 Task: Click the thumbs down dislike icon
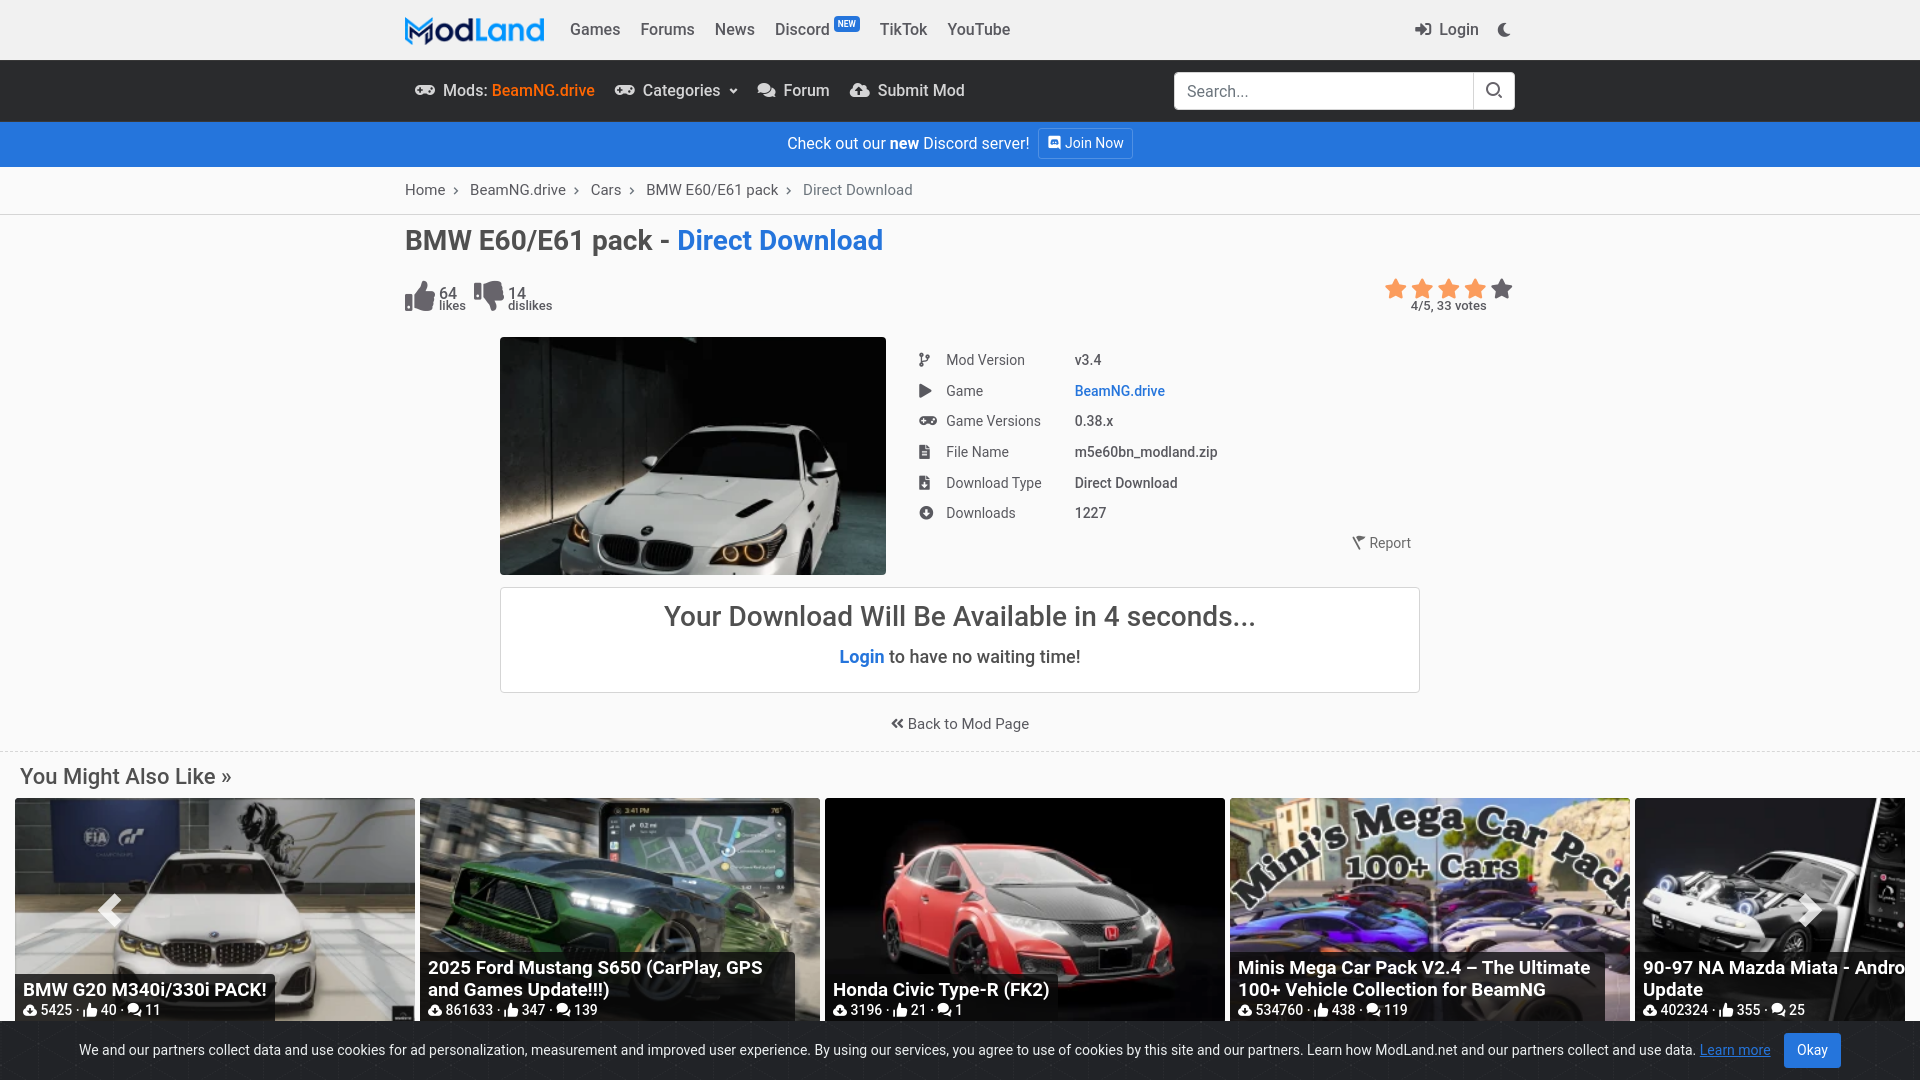point(489,296)
